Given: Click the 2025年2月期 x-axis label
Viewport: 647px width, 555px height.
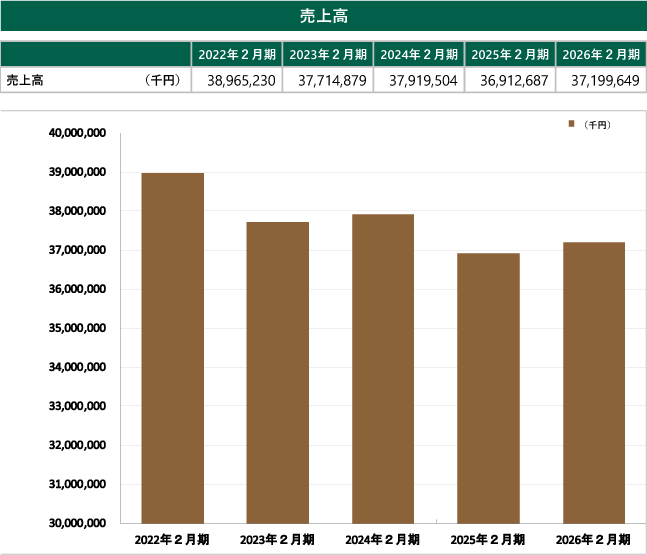Looking at the screenshot, I should point(488,539).
